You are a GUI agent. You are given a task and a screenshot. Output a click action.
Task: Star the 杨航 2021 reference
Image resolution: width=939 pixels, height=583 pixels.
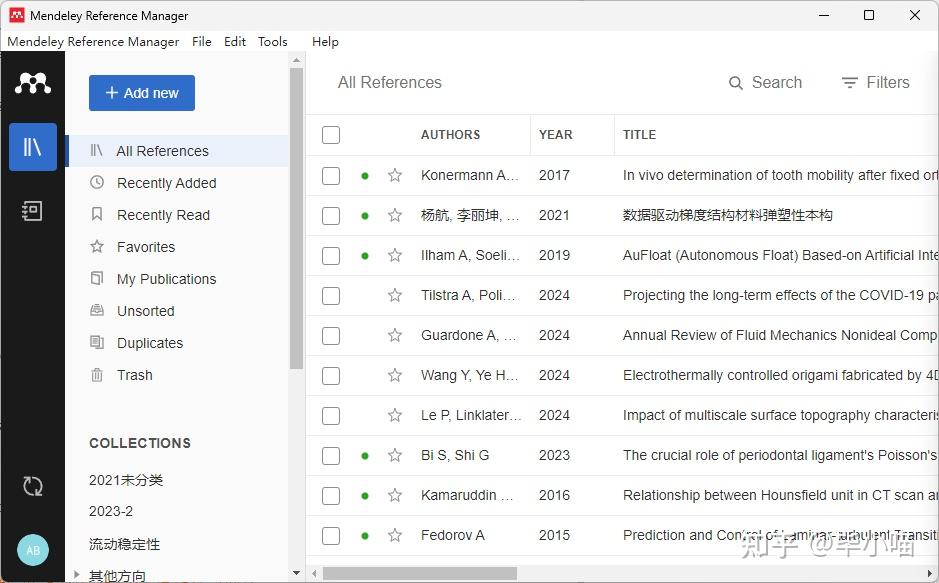click(x=395, y=215)
